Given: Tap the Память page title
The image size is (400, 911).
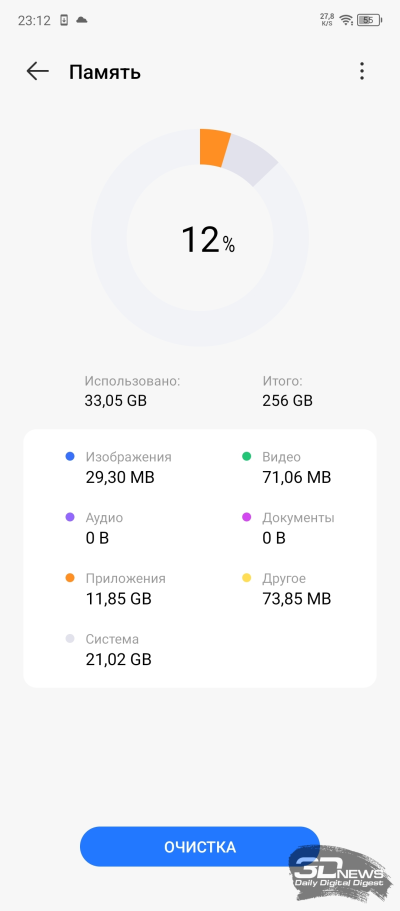Looking at the screenshot, I should coord(105,72).
